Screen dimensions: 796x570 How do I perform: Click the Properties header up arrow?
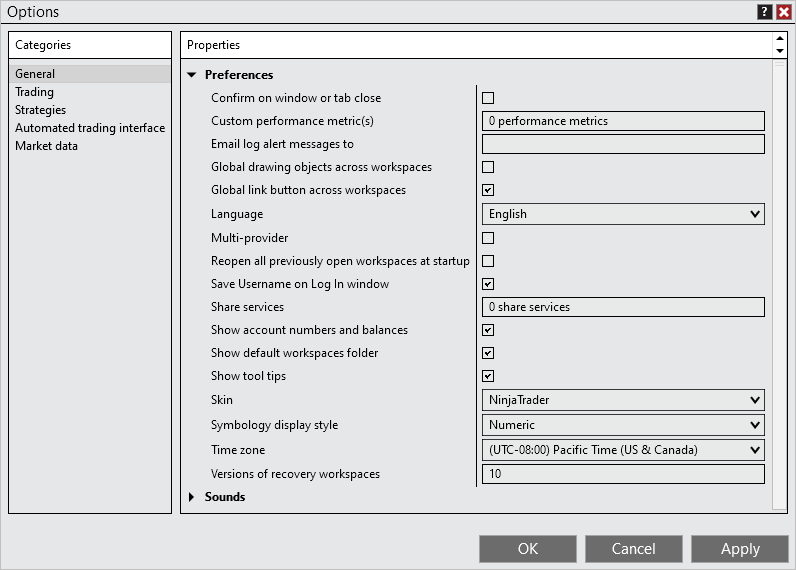pyautogui.click(x=780, y=39)
